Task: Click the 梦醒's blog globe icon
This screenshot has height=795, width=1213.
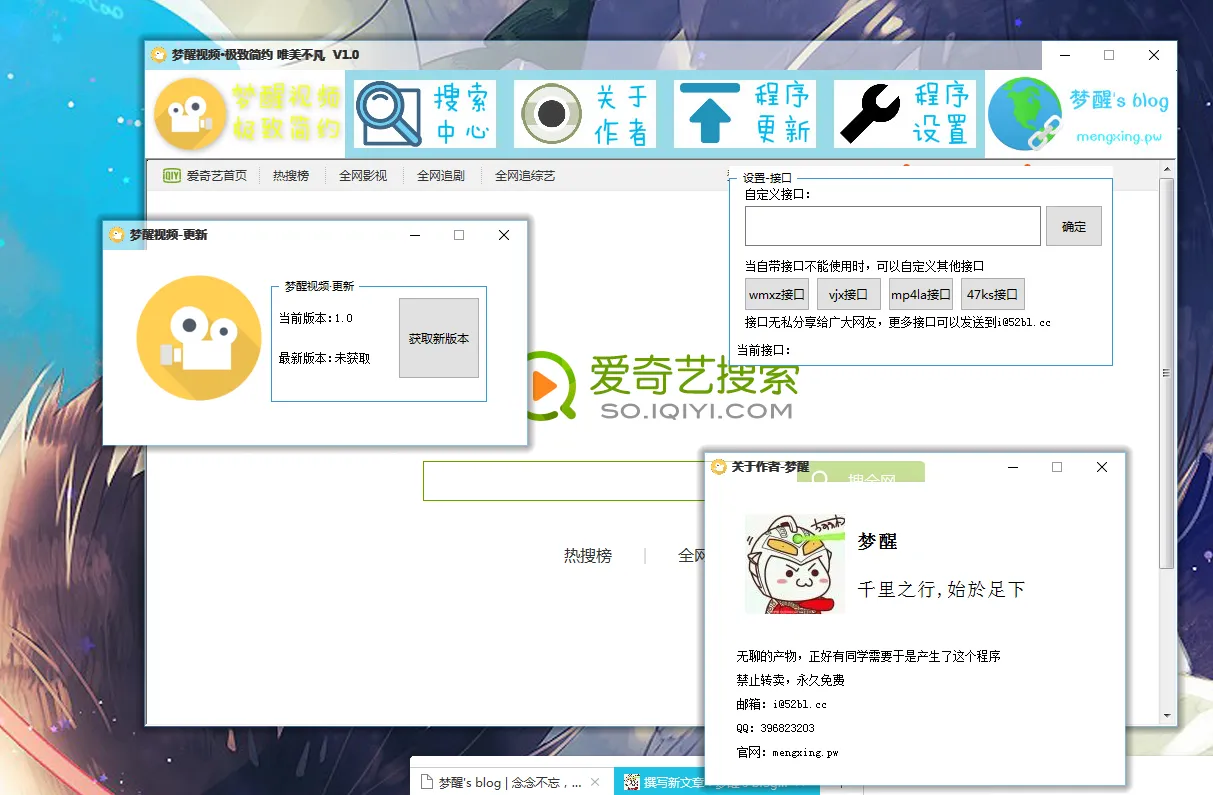Action: 1024,114
